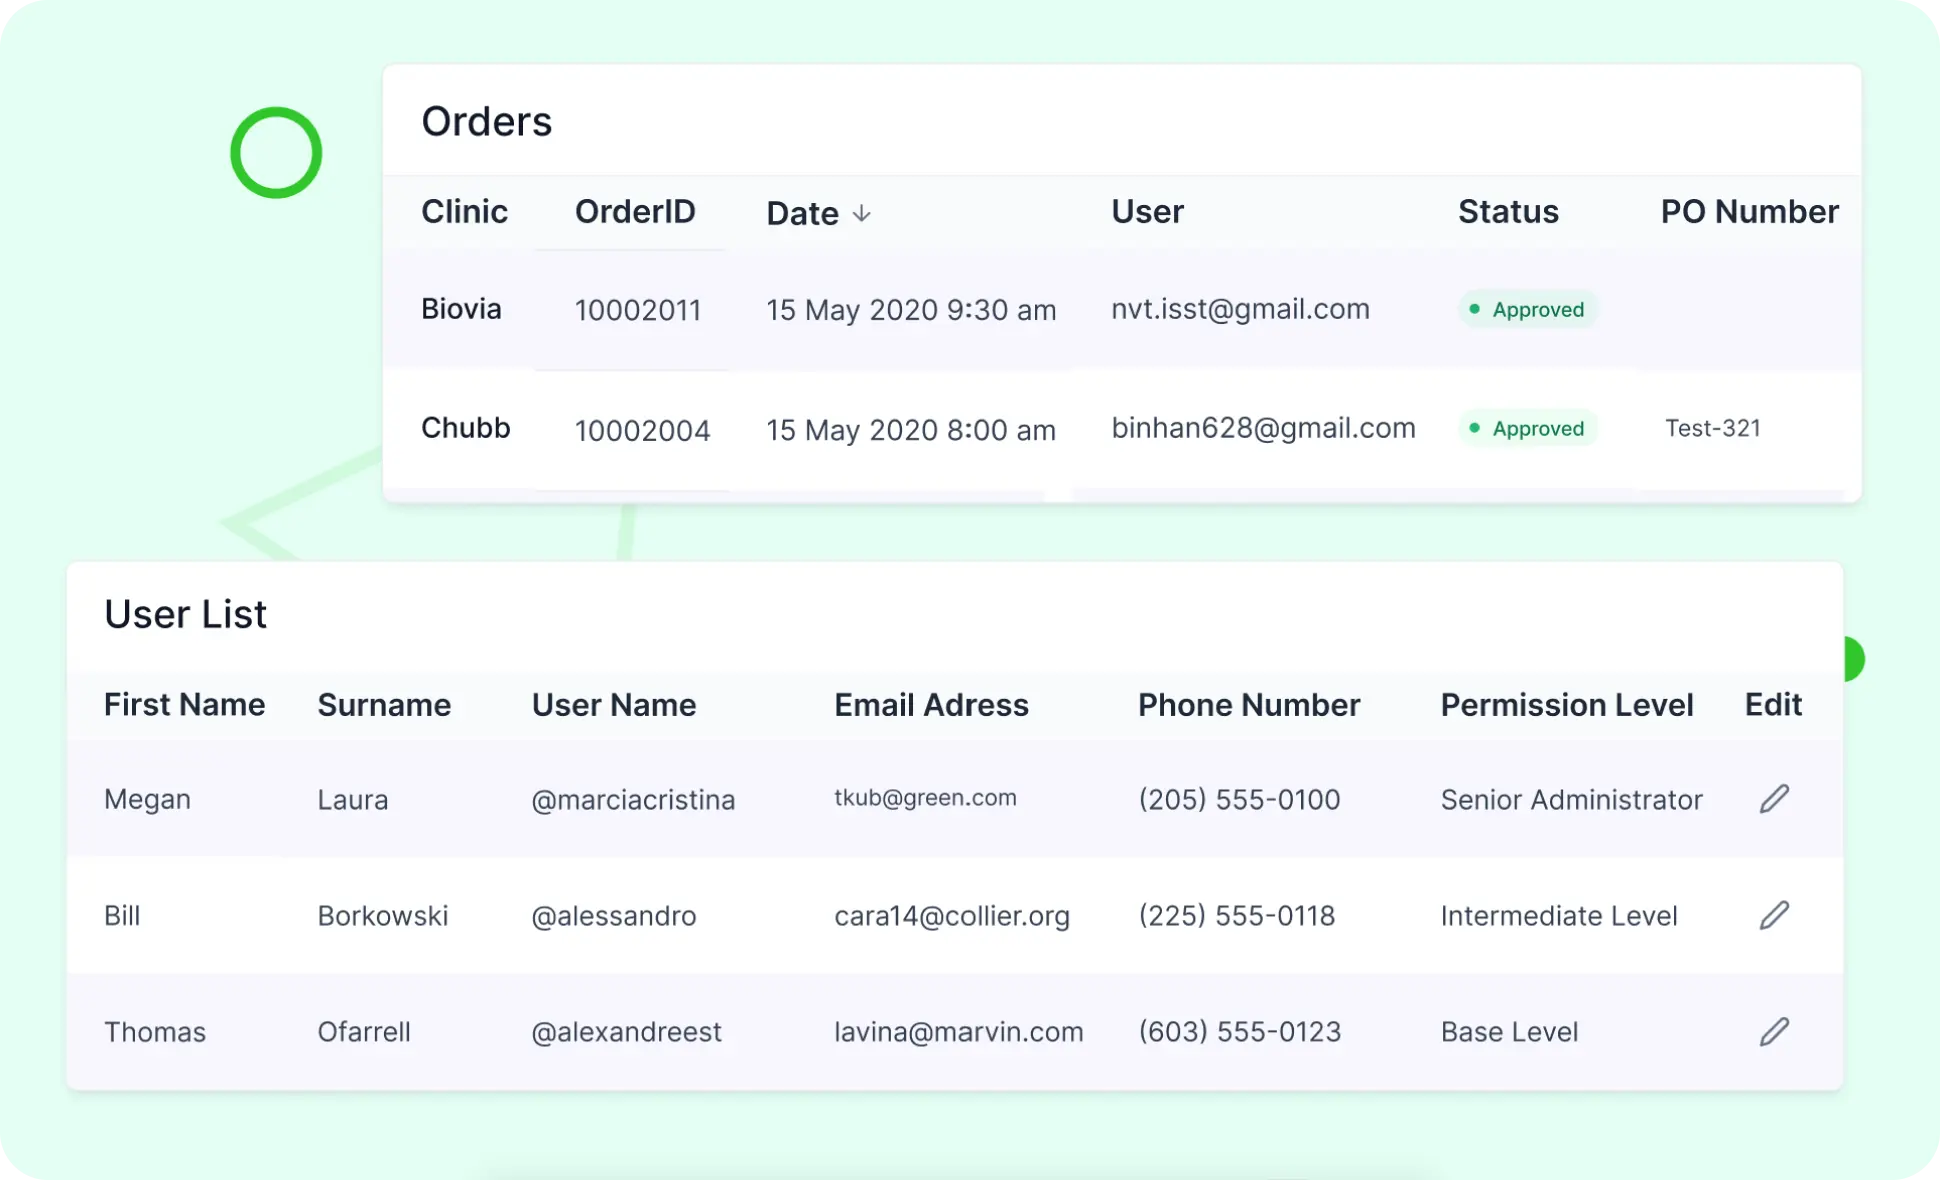The height and width of the screenshot is (1180, 1940).
Task: Select the OrderID column header
Action: (x=635, y=212)
